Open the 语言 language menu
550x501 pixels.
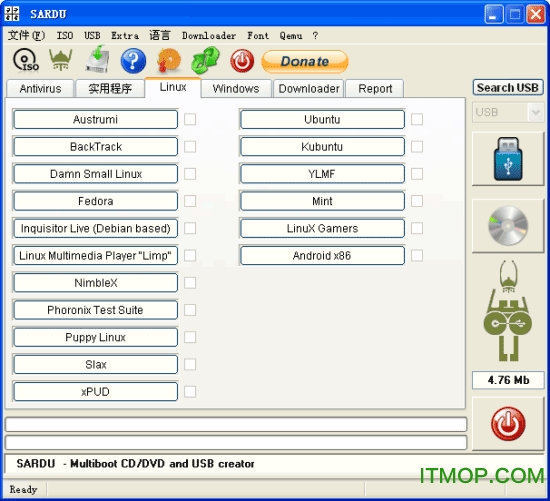click(x=160, y=35)
